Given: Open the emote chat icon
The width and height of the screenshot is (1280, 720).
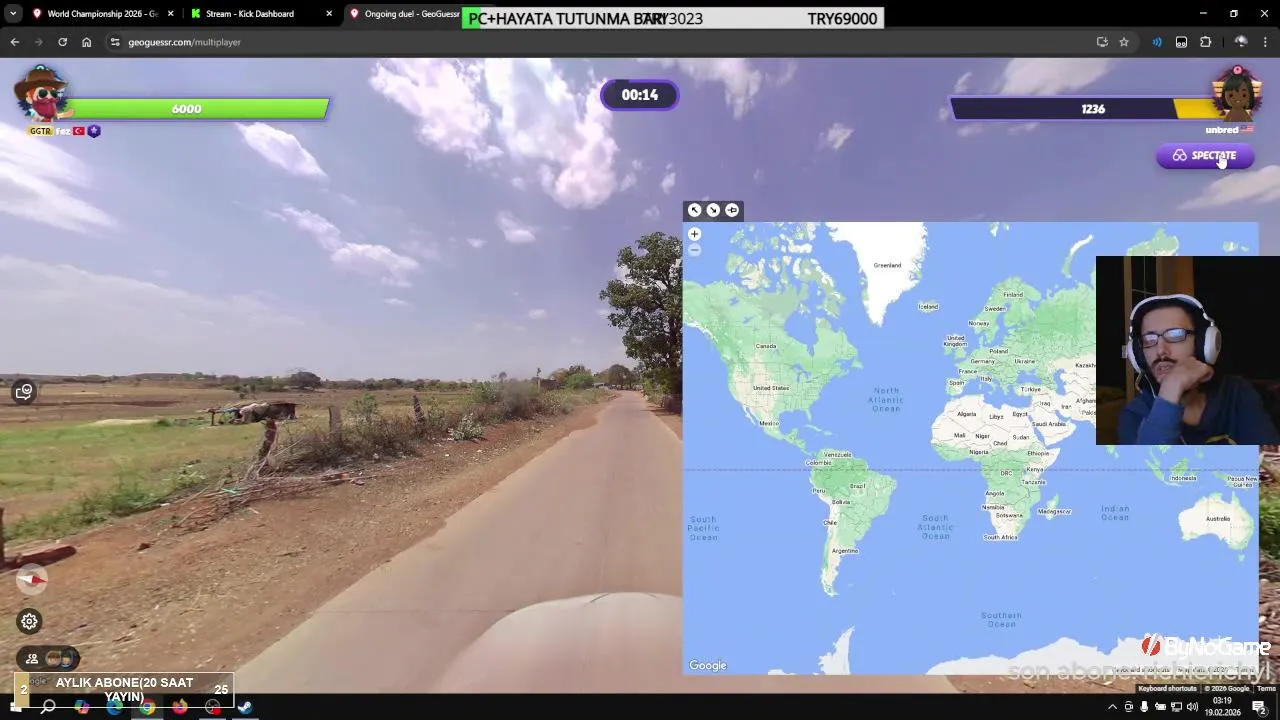Looking at the screenshot, I should click(x=24, y=391).
